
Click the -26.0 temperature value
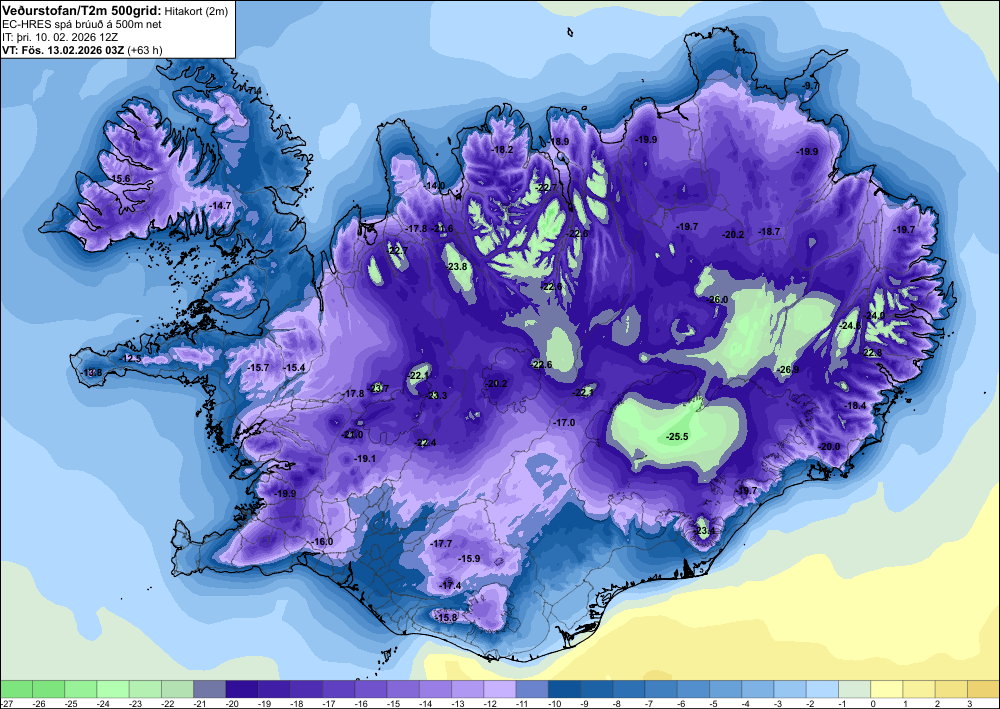click(717, 300)
